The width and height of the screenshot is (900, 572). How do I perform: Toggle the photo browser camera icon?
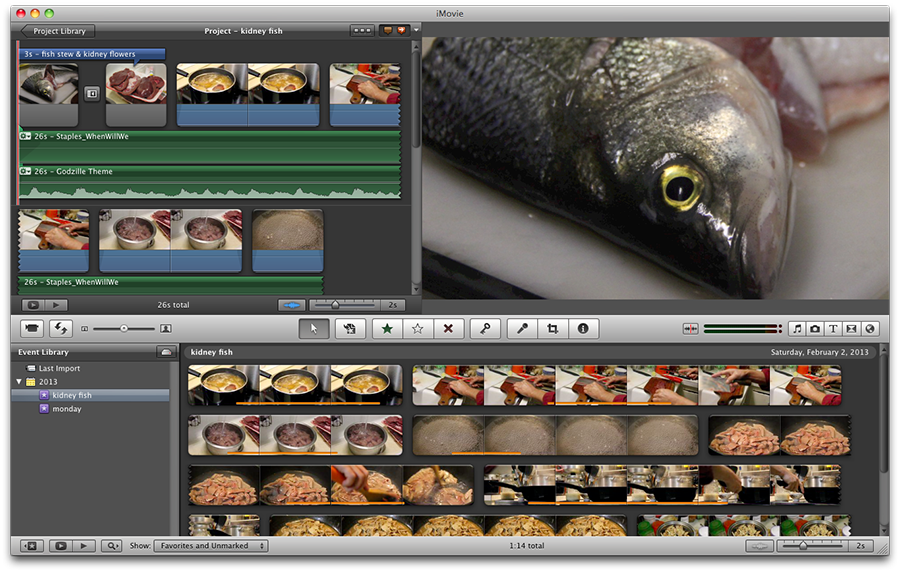815,328
